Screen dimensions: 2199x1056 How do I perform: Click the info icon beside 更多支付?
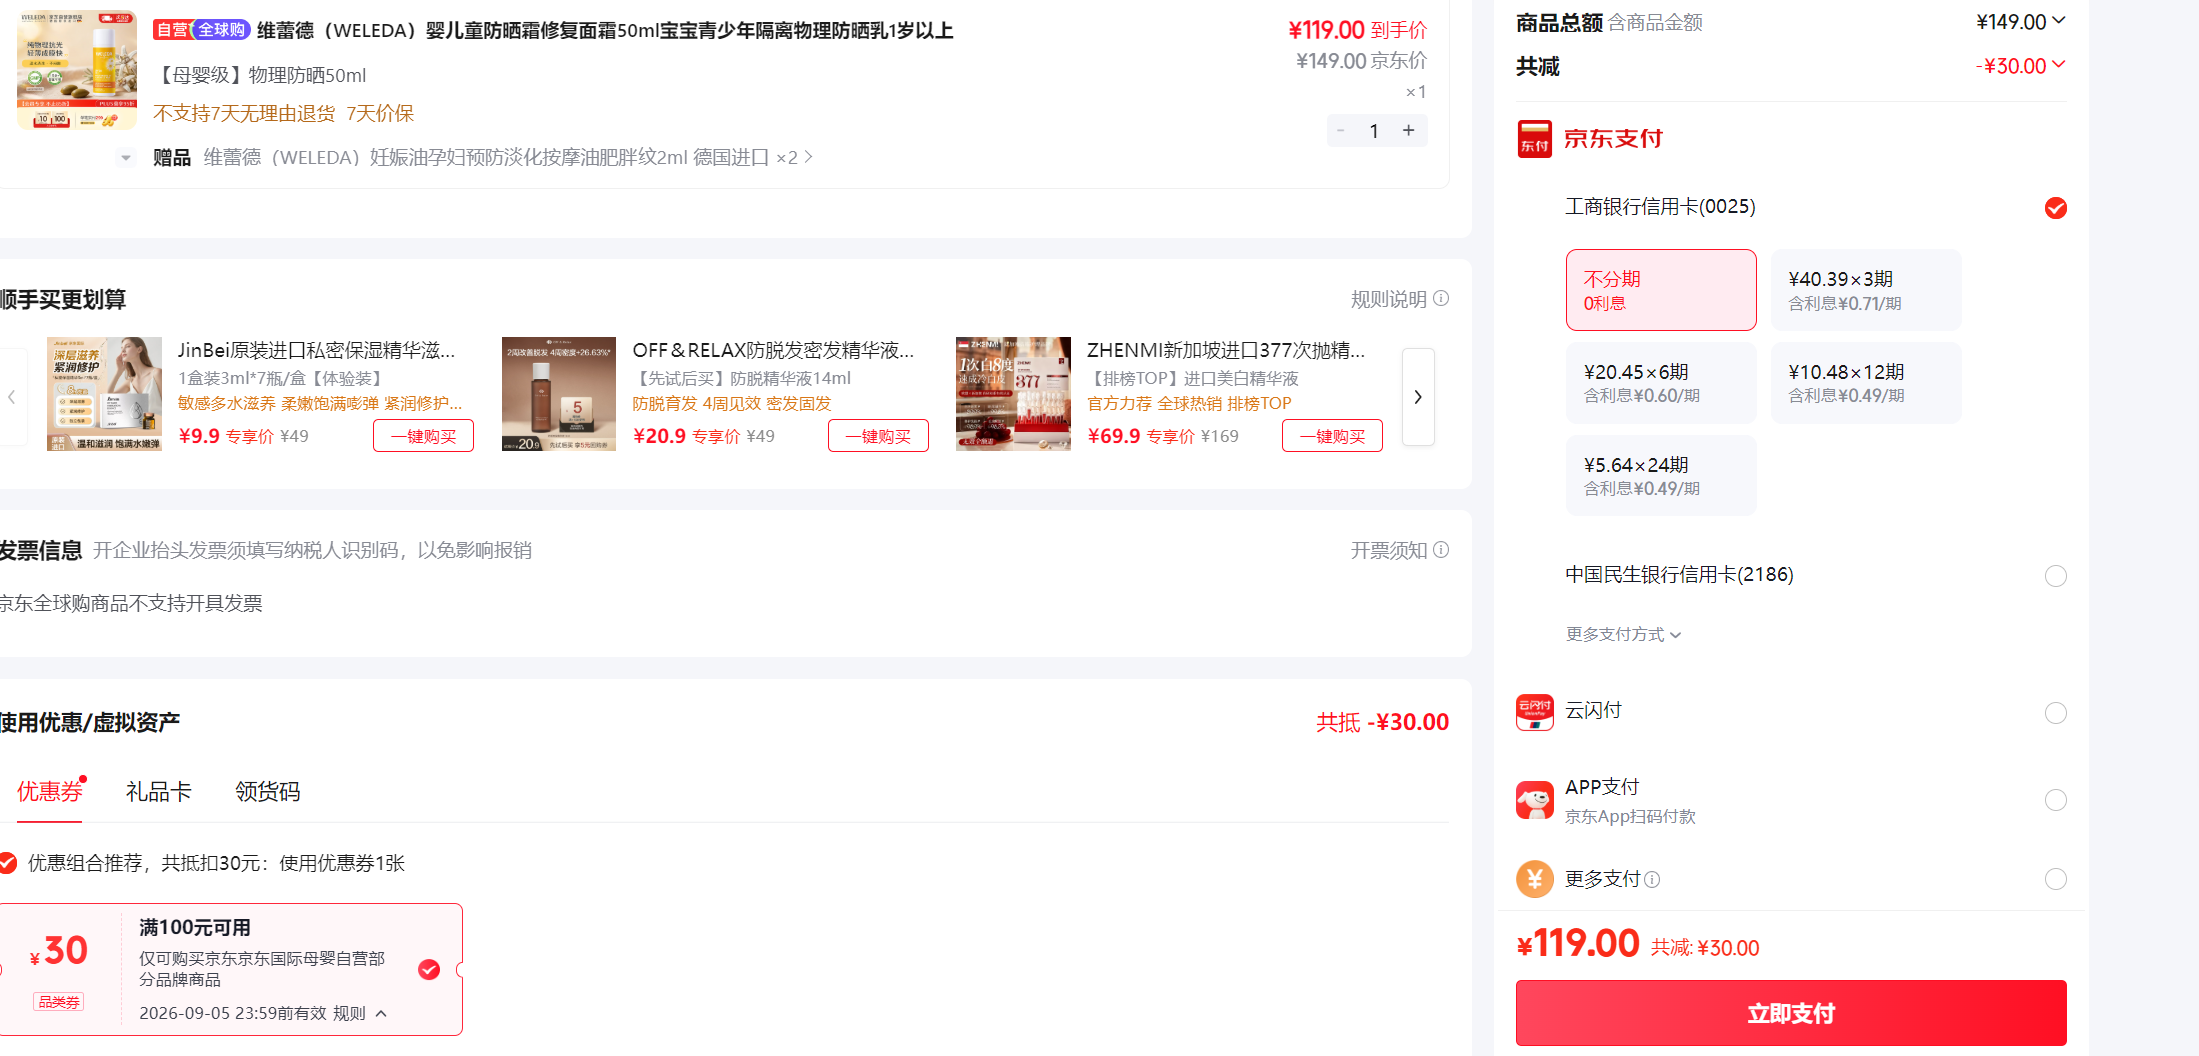tap(1652, 880)
